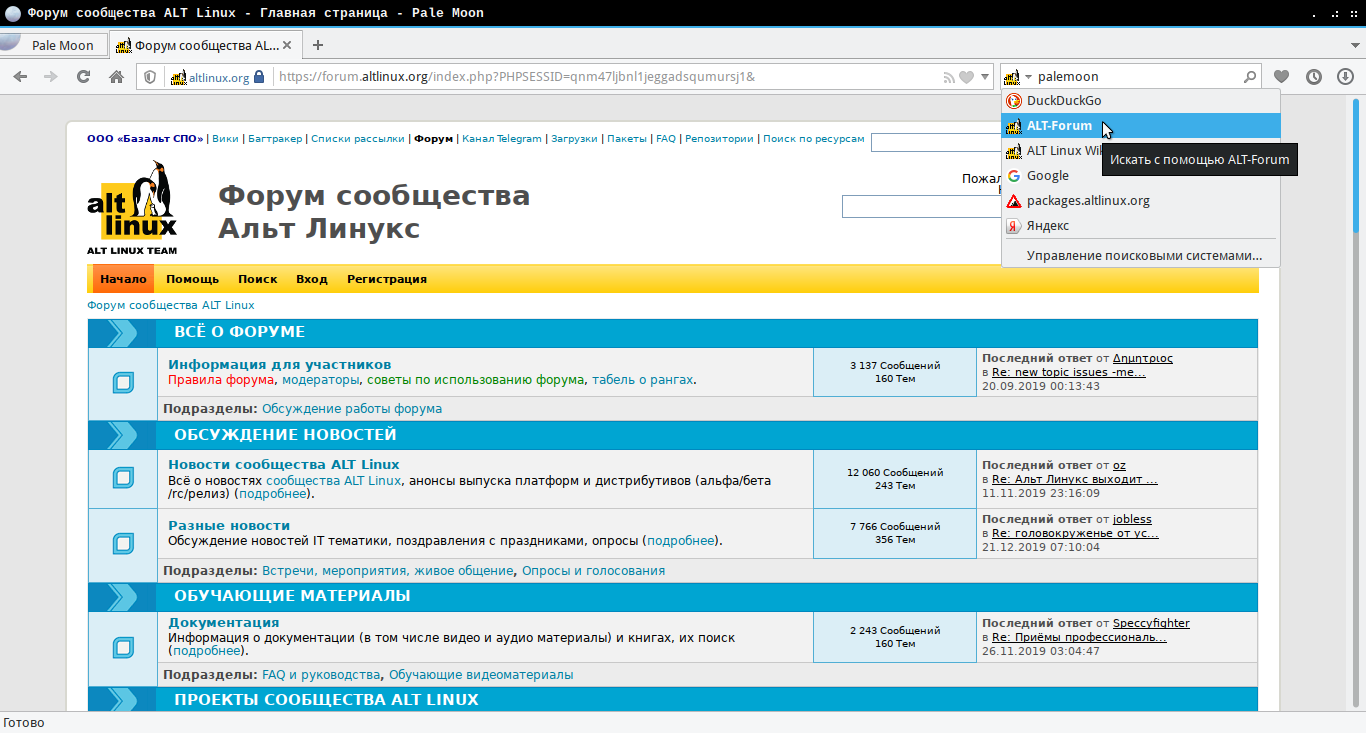Open the Начало forum menu item
Screen dimensions: 1366x733
[123, 279]
